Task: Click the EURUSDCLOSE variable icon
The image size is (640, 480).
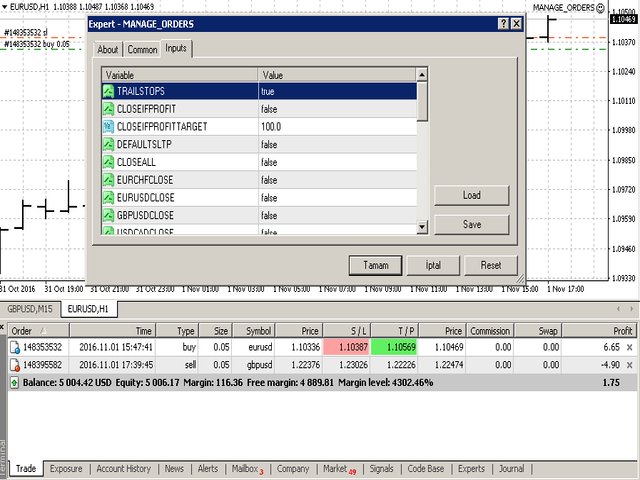Action: (108, 198)
